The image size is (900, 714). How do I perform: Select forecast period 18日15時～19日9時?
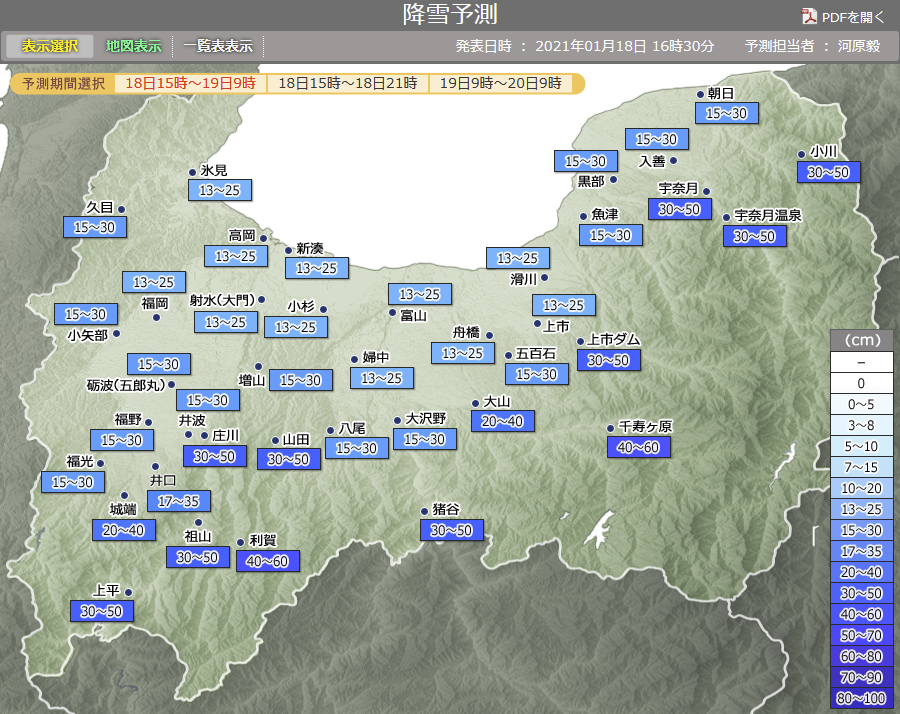tap(191, 83)
